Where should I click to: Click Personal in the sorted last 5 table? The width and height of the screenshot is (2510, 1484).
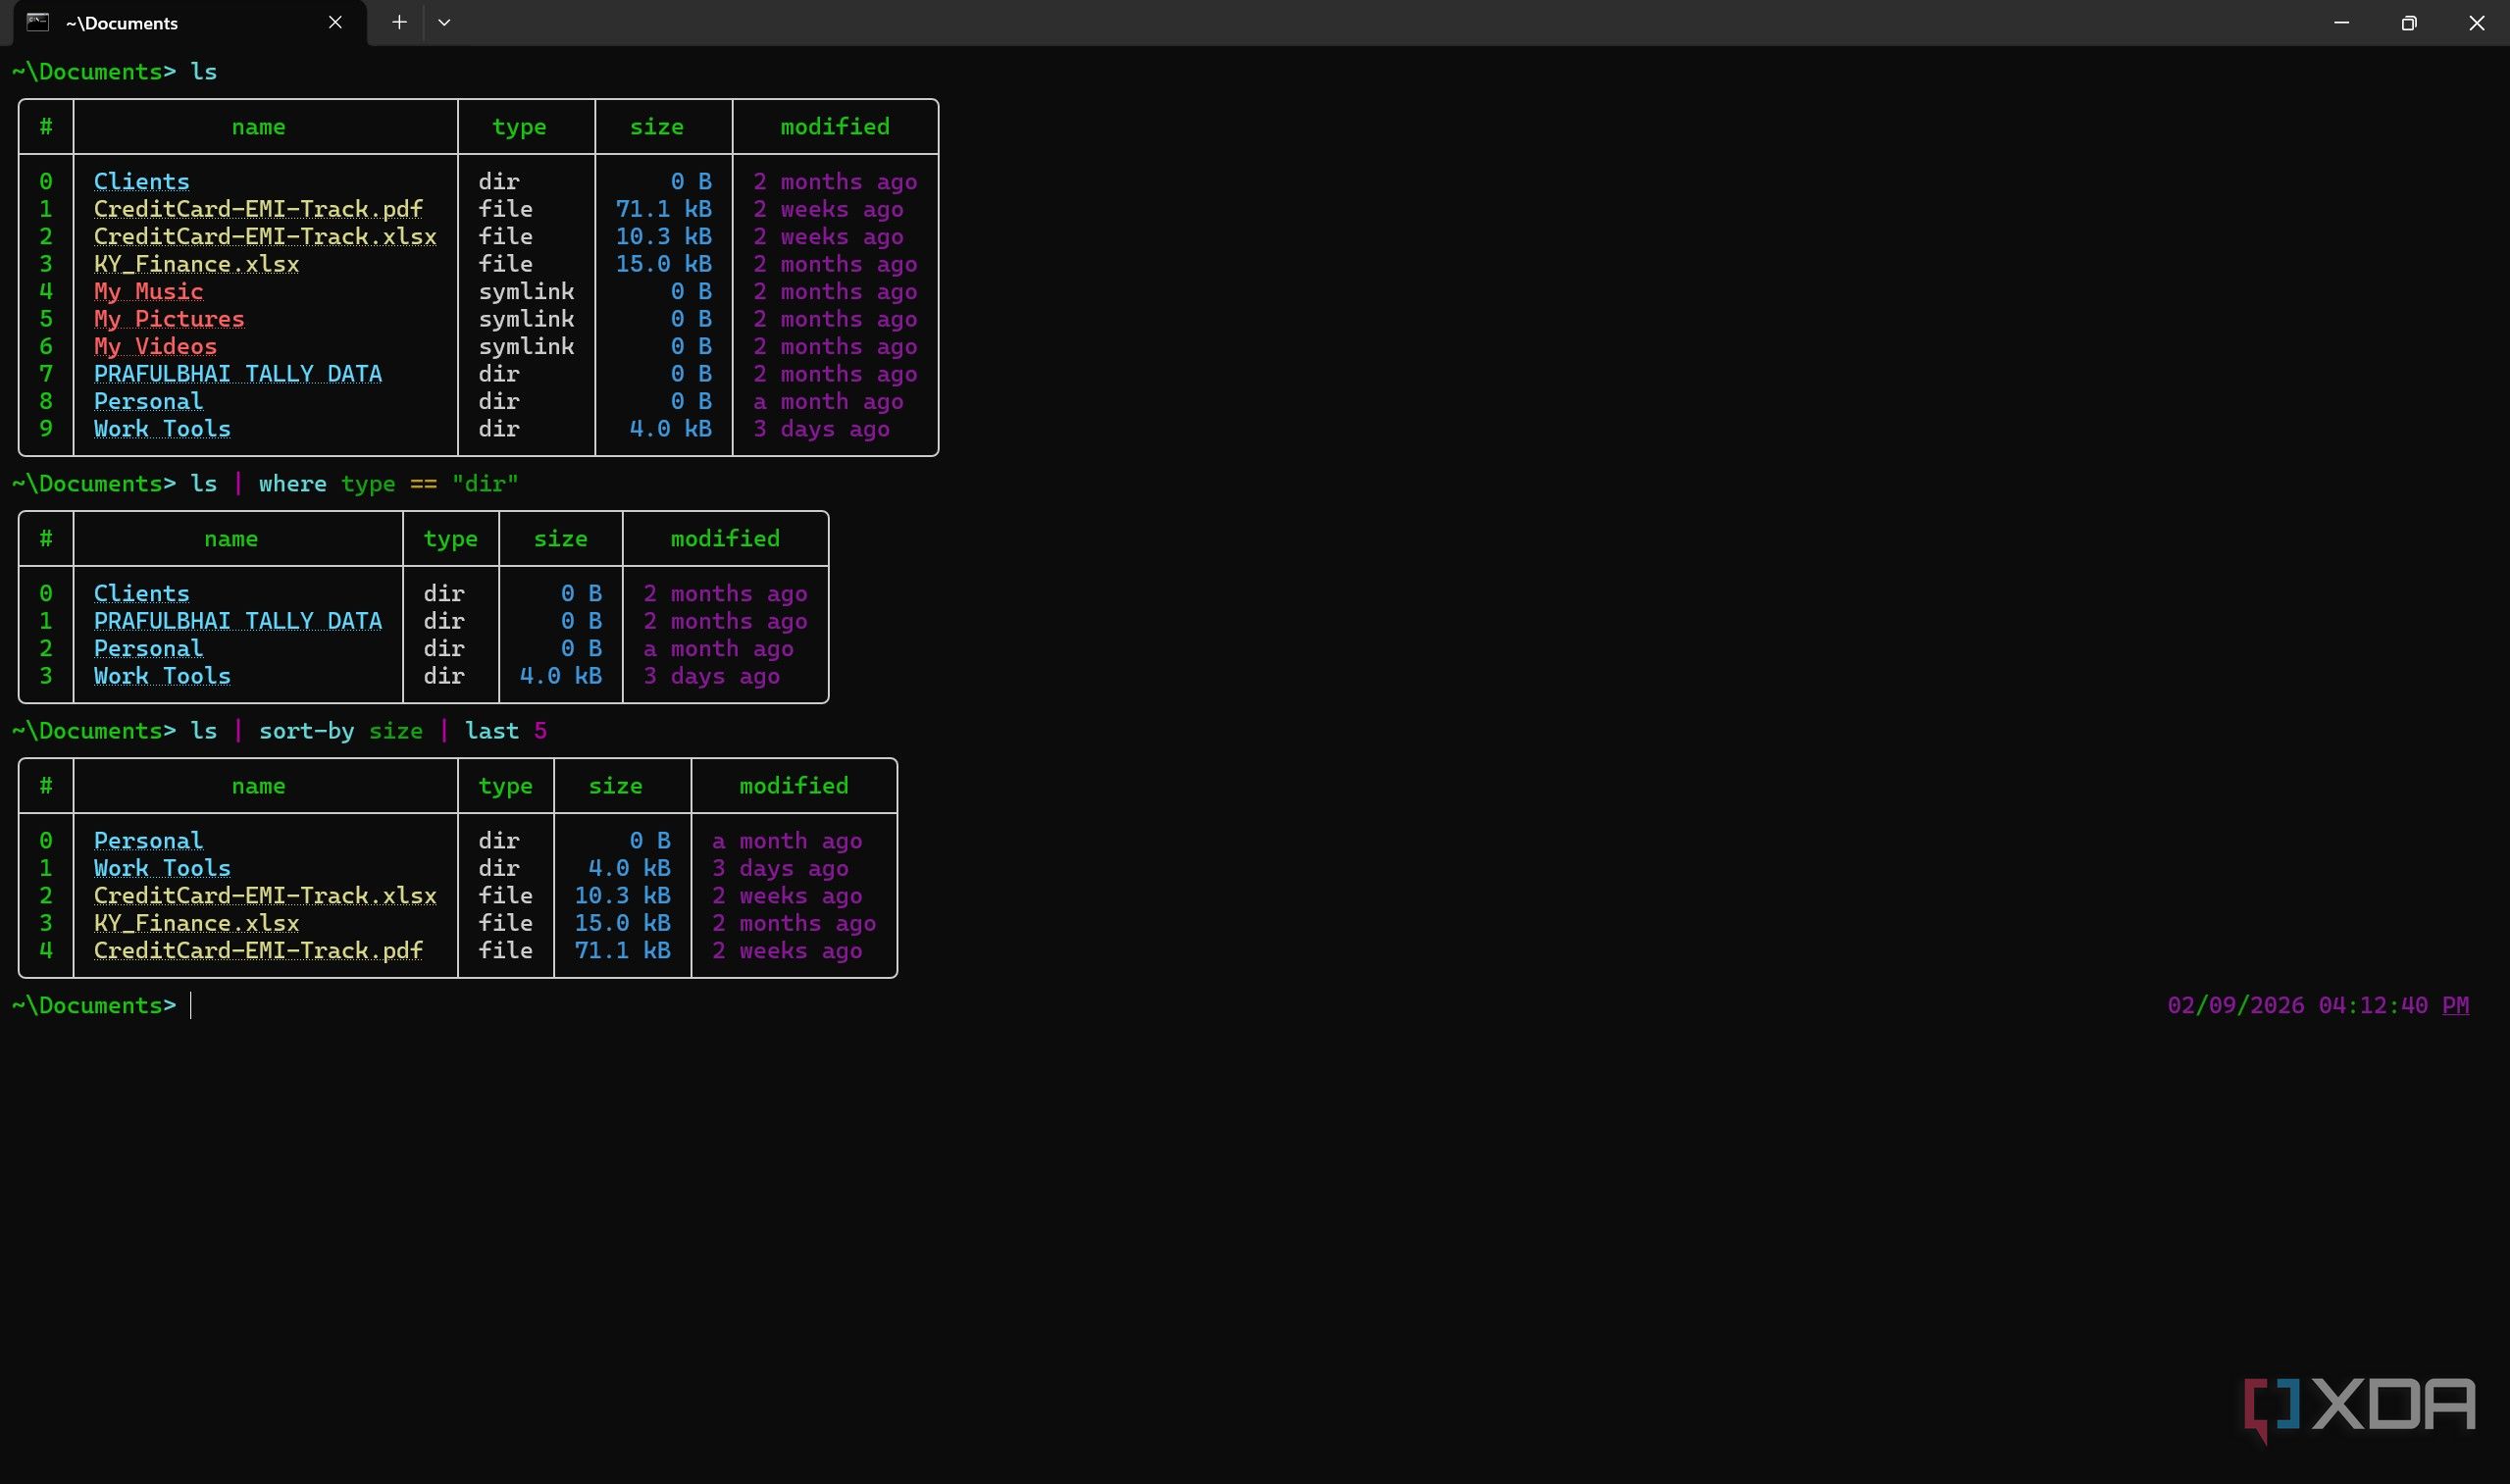click(x=148, y=841)
